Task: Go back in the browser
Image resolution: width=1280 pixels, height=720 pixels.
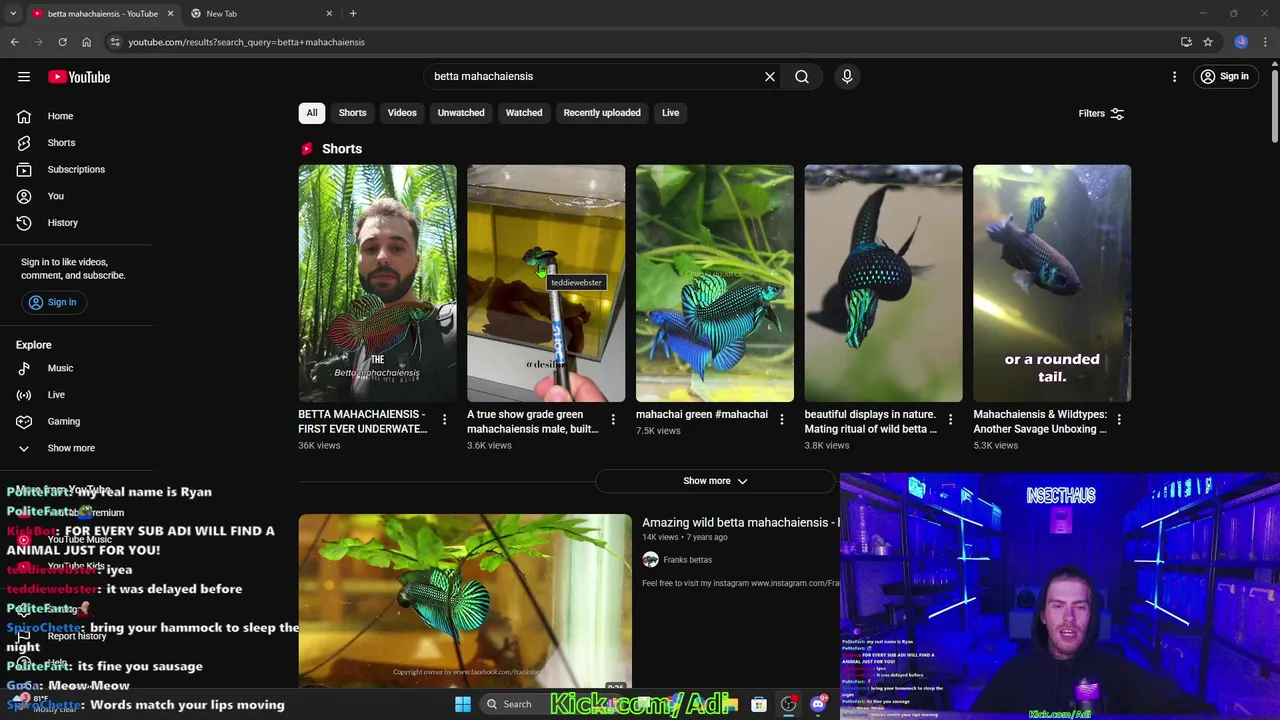Action: 14,42
